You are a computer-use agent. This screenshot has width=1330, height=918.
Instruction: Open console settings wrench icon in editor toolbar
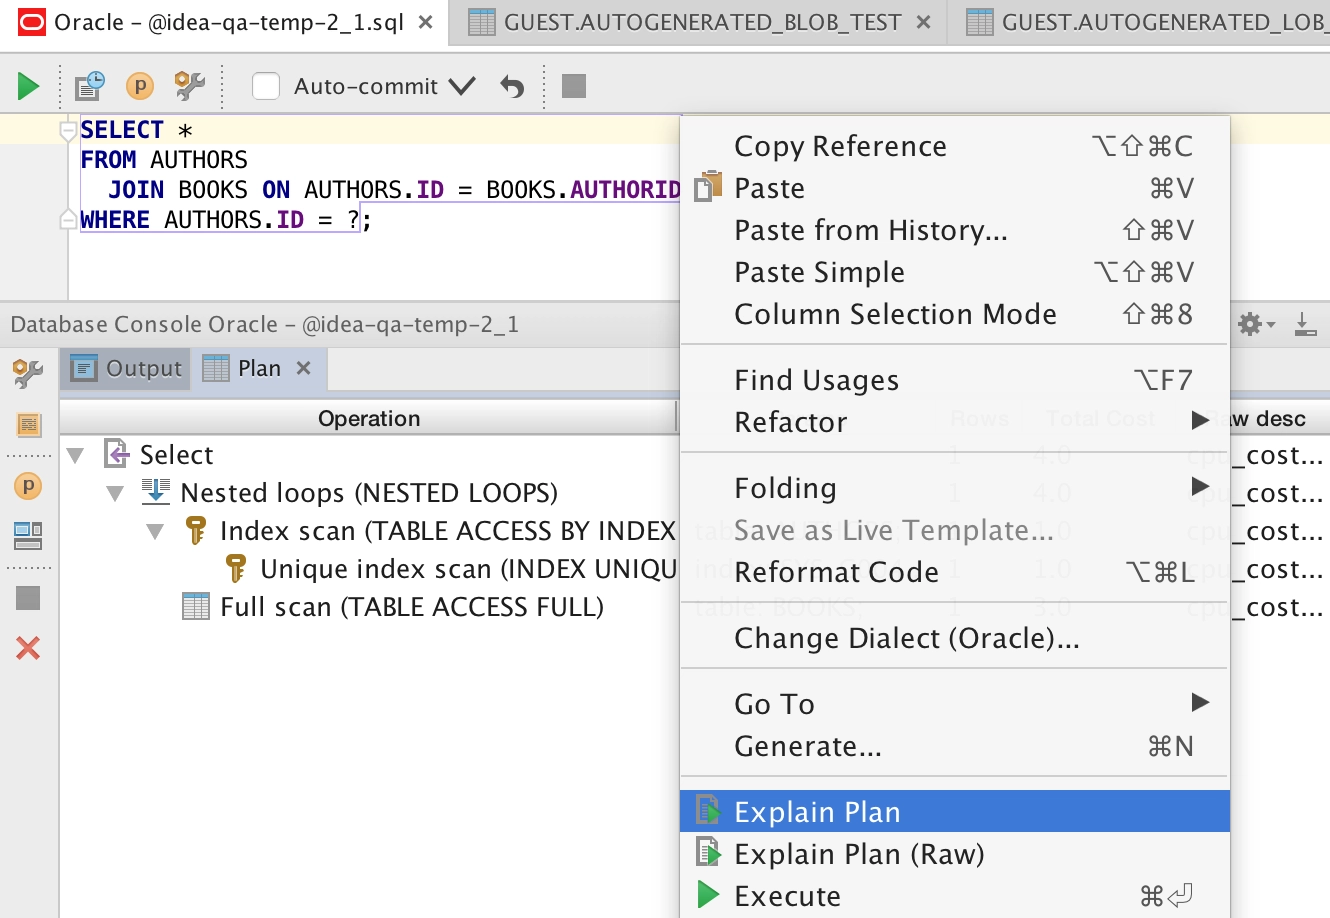189,87
